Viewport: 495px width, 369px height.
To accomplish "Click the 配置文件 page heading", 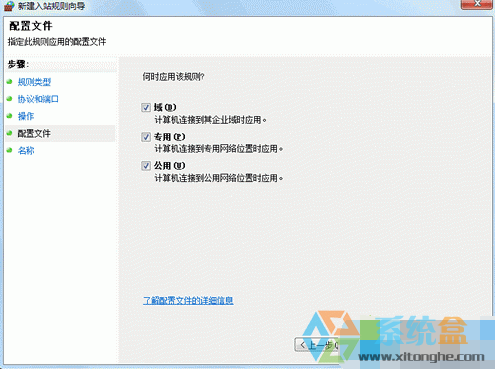I will [x=31, y=26].
